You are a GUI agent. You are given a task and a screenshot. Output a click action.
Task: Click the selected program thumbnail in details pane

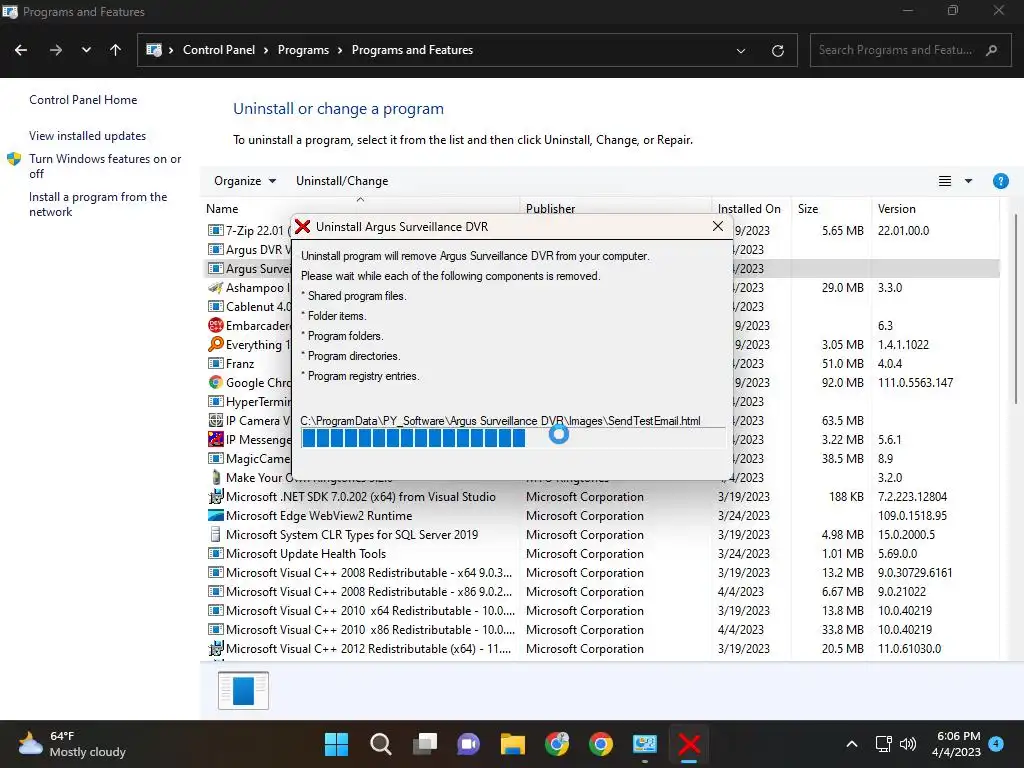(x=243, y=690)
